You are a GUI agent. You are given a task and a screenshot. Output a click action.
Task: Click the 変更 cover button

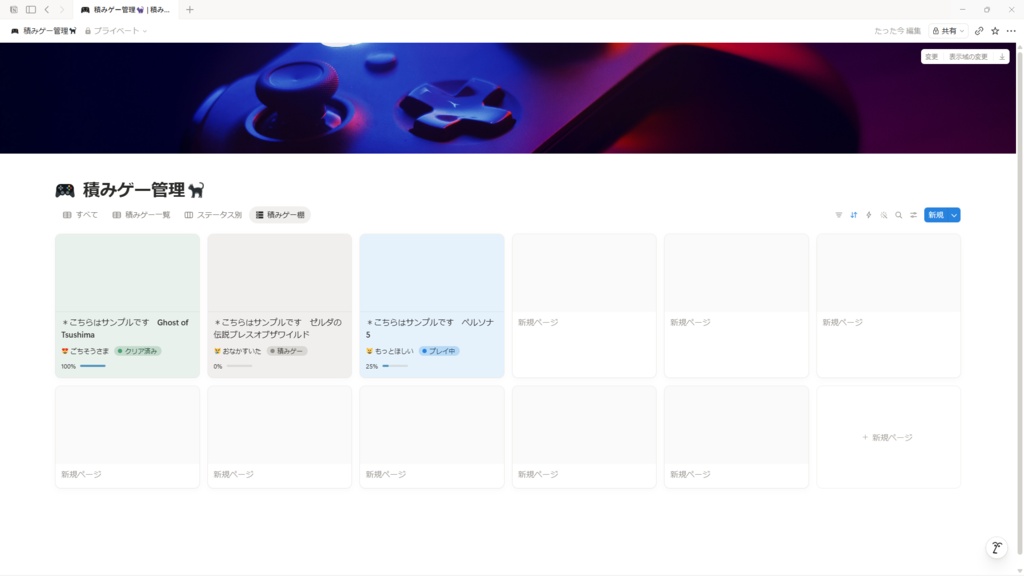pyautogui.click(x=932, y=57)
